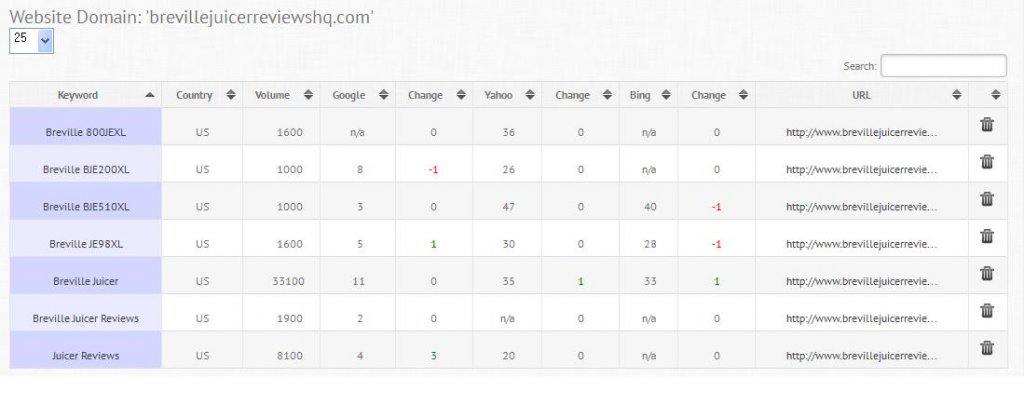1024x405 pixels.
Task: Delete the Breville 800JEXL keyword row
Action: [987, 124]
